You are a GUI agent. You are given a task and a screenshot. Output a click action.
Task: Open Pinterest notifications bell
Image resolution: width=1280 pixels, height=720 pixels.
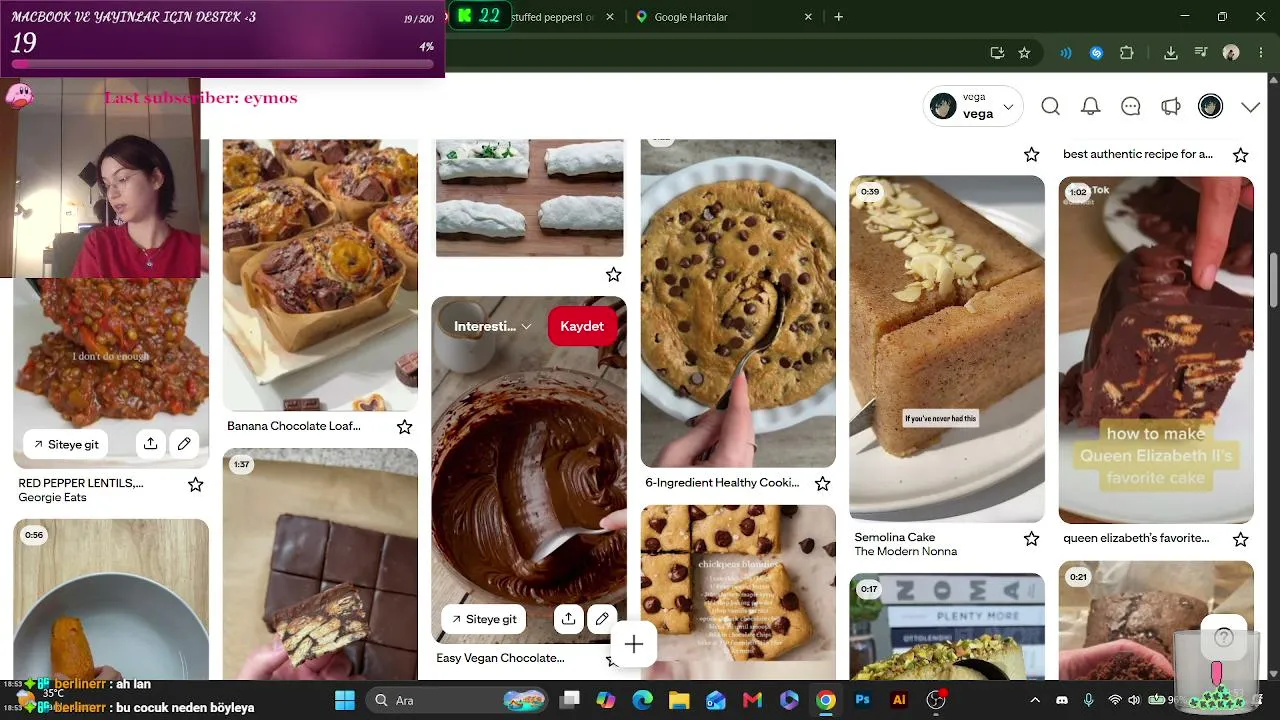[x=1091, y=106]
